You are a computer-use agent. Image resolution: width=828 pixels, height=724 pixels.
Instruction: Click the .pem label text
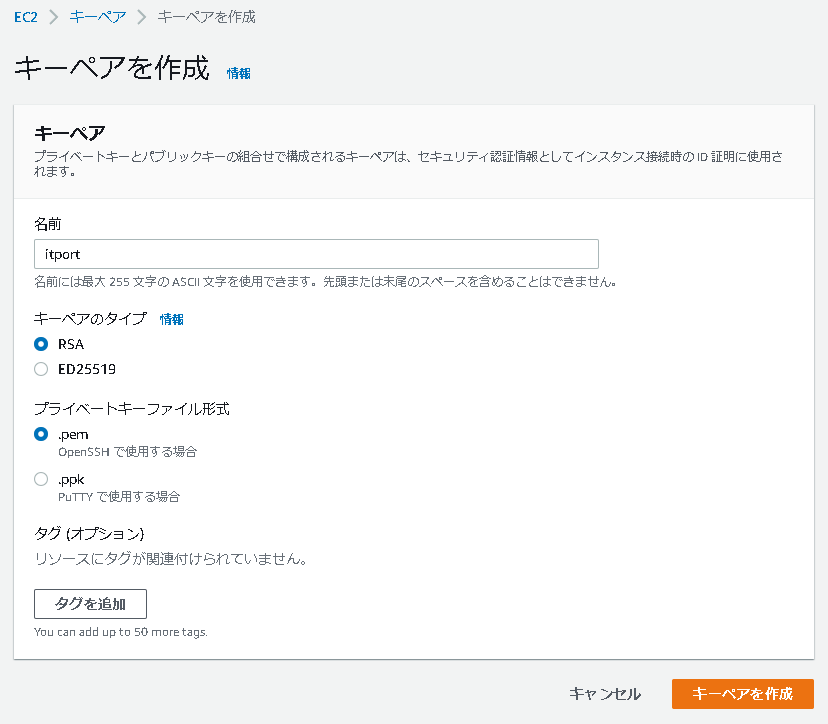73,435
